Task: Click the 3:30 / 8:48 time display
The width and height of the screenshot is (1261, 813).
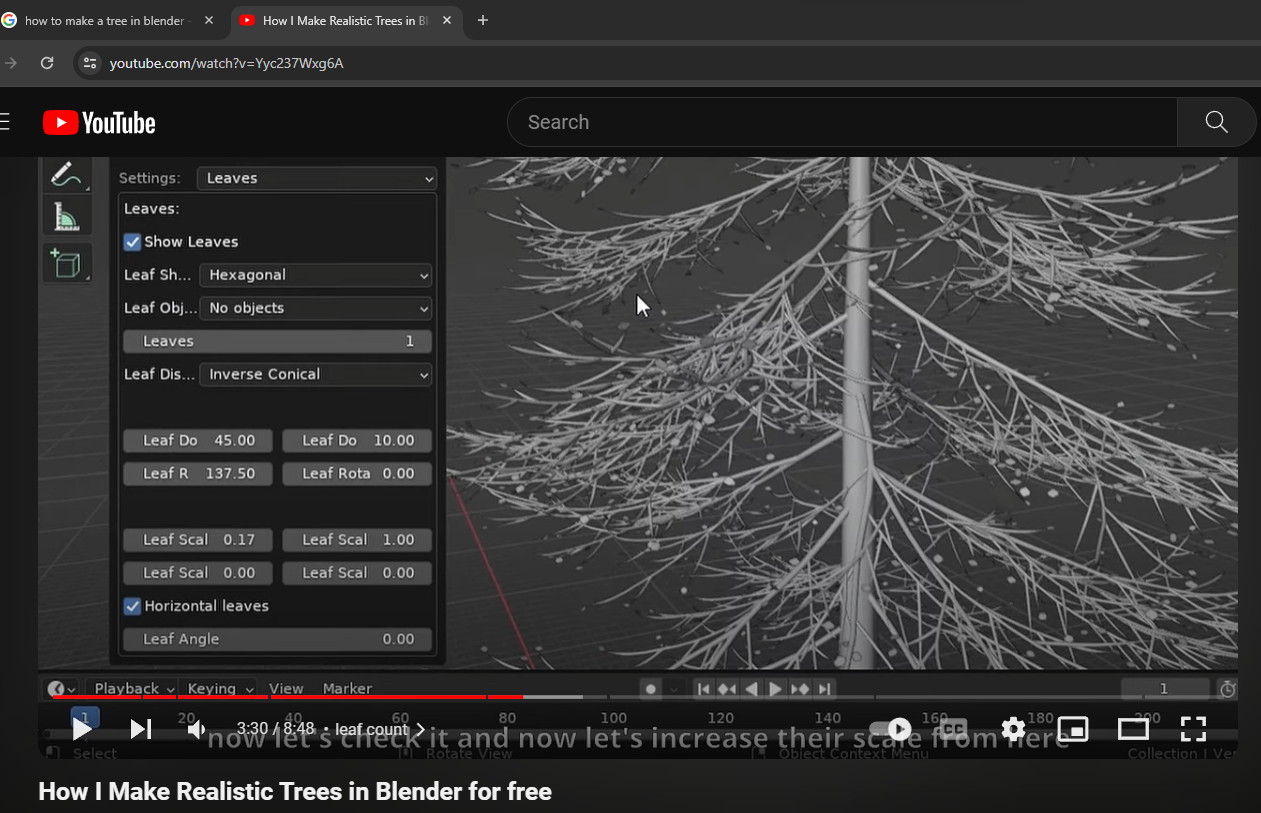Action: click(276, 729)
